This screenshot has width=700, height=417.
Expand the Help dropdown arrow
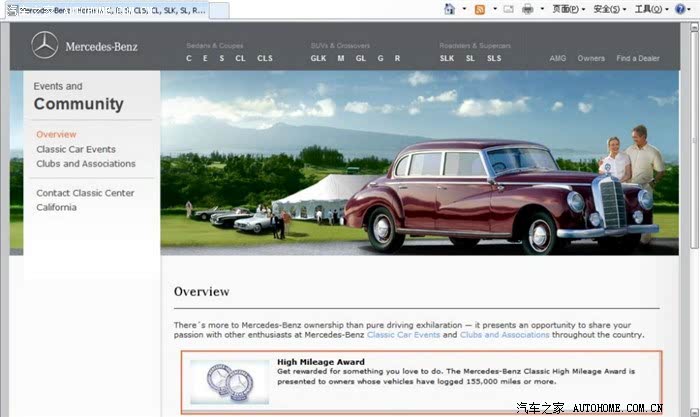tap(689, 9)
